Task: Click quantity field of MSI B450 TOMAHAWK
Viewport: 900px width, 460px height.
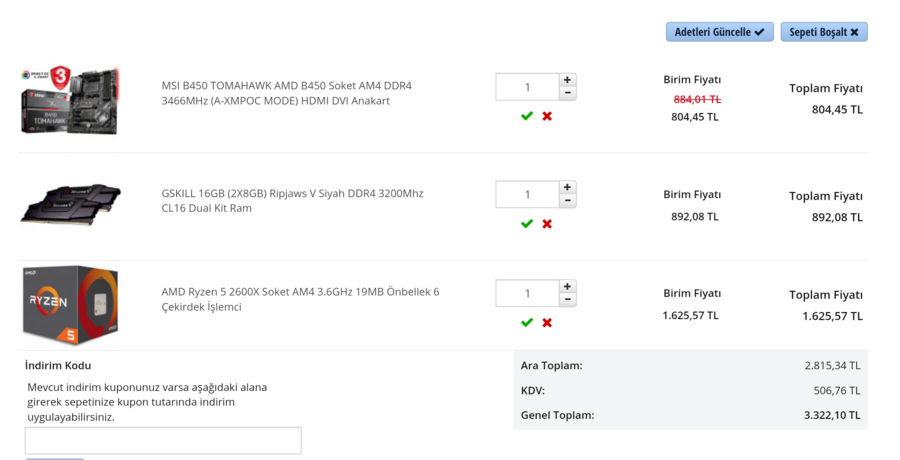Action: 527,87
